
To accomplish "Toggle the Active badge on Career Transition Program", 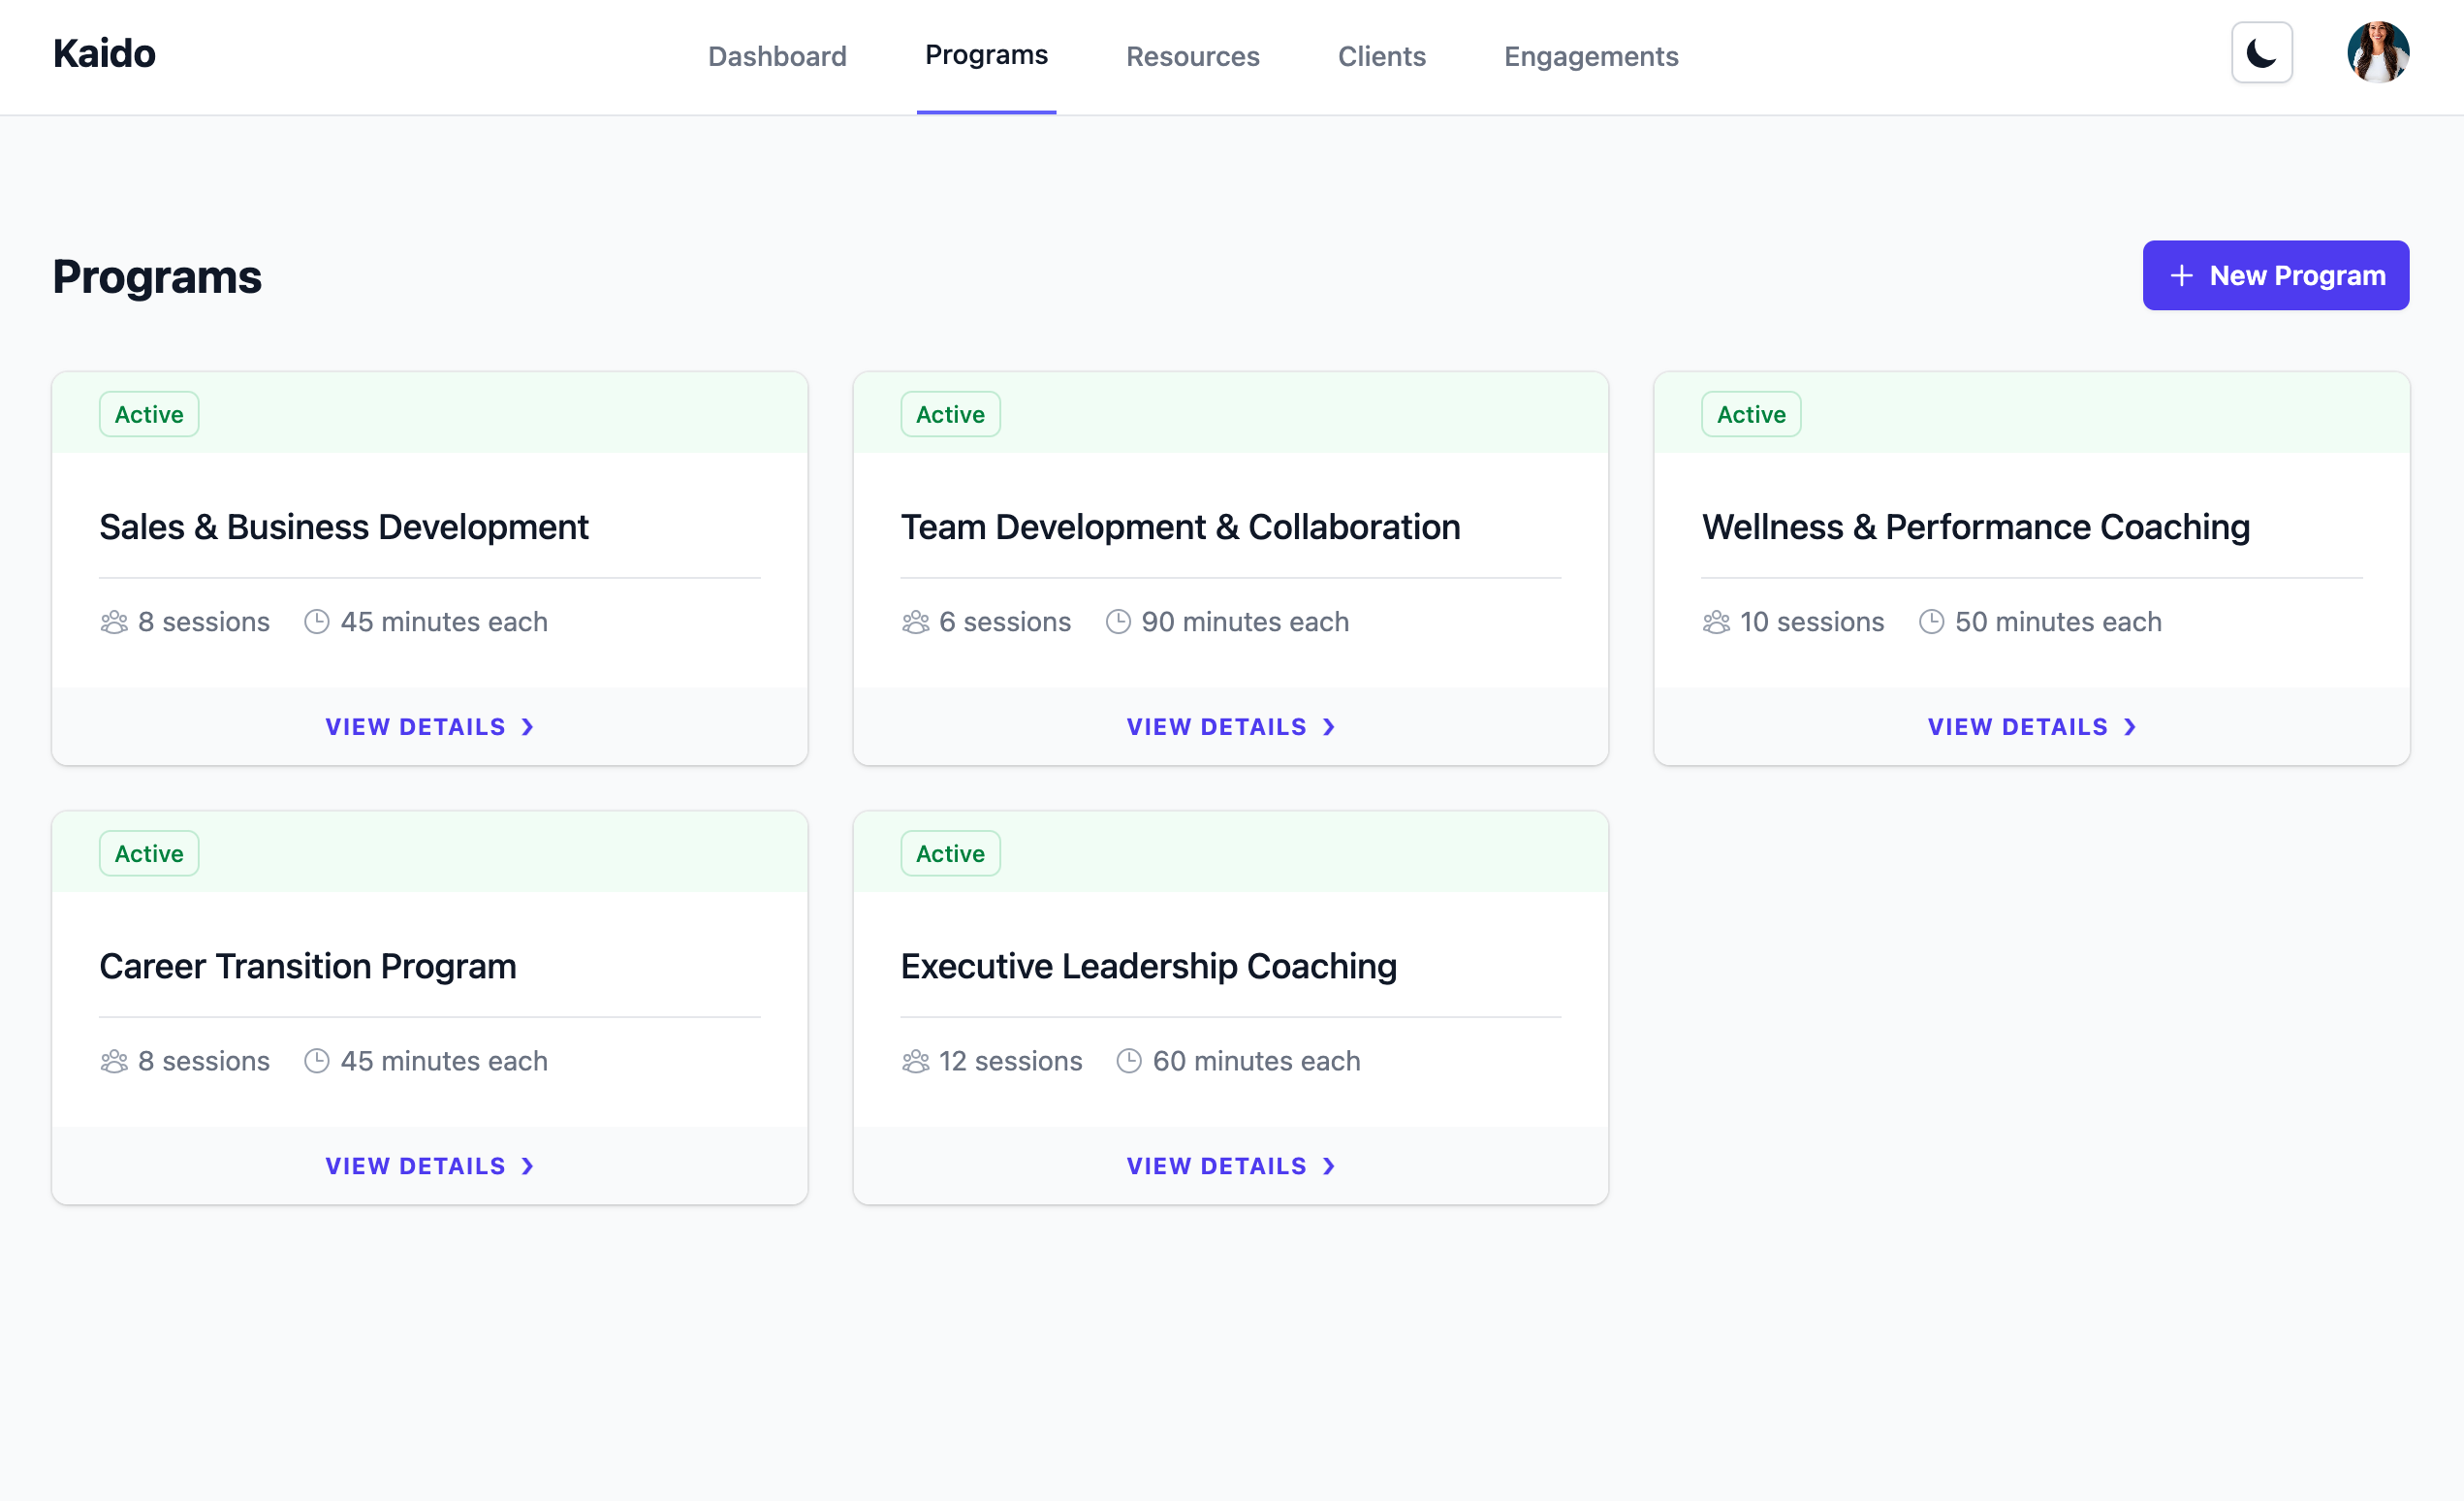I will coord(148,853).
